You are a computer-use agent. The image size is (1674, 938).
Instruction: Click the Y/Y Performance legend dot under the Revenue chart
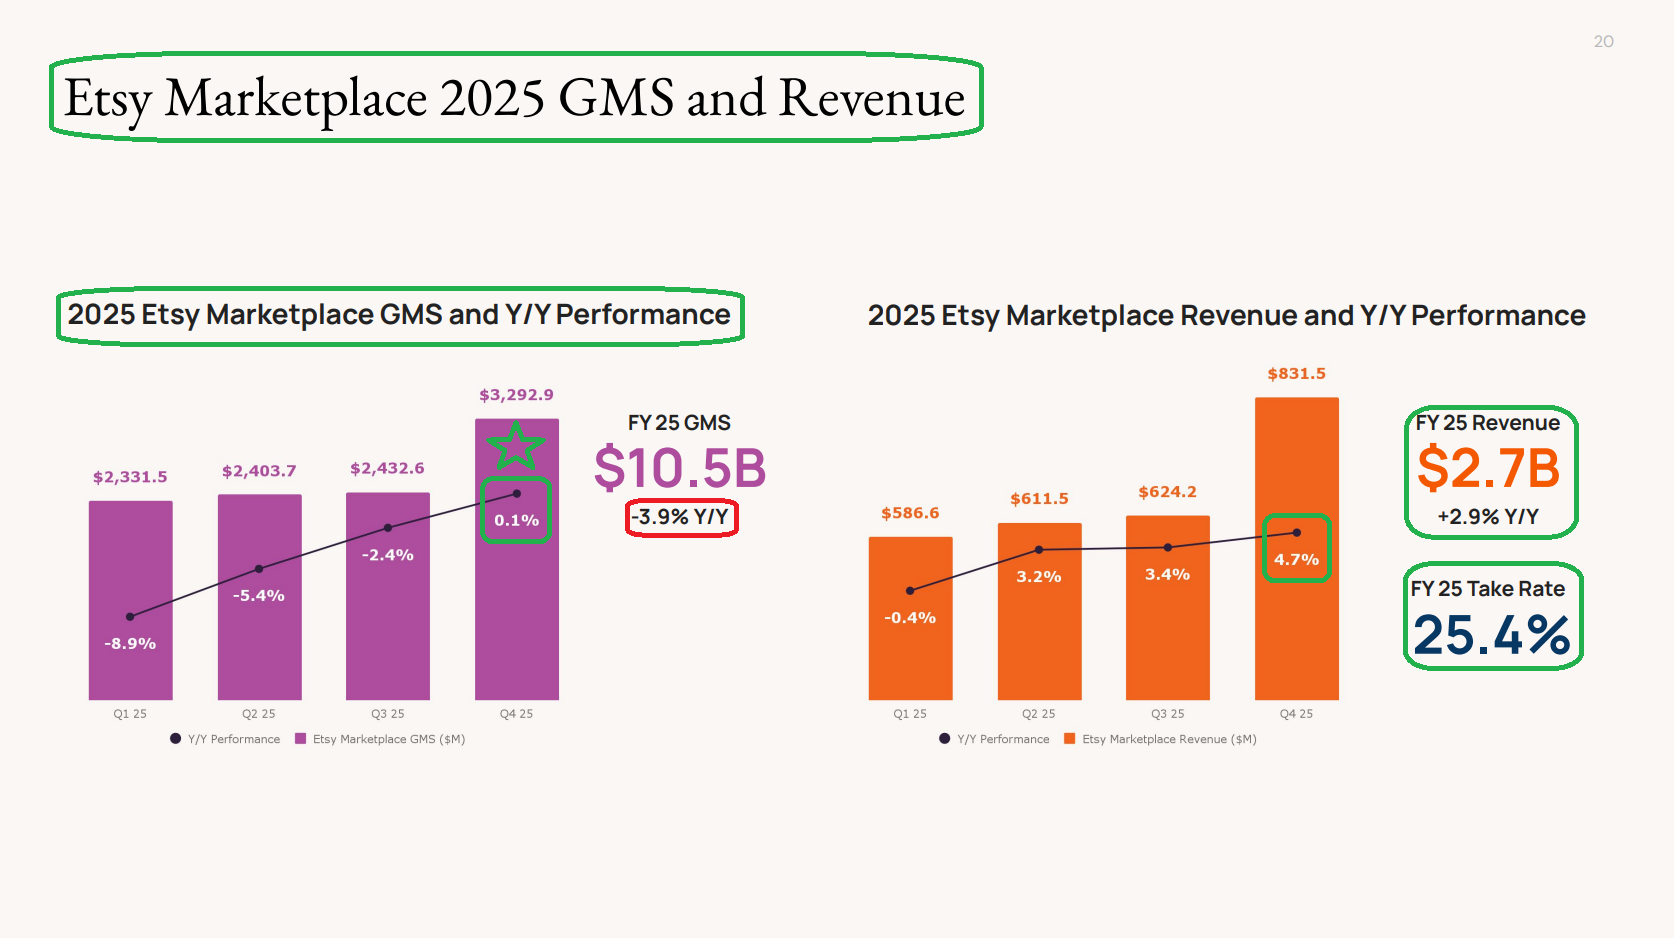point(945,739)
